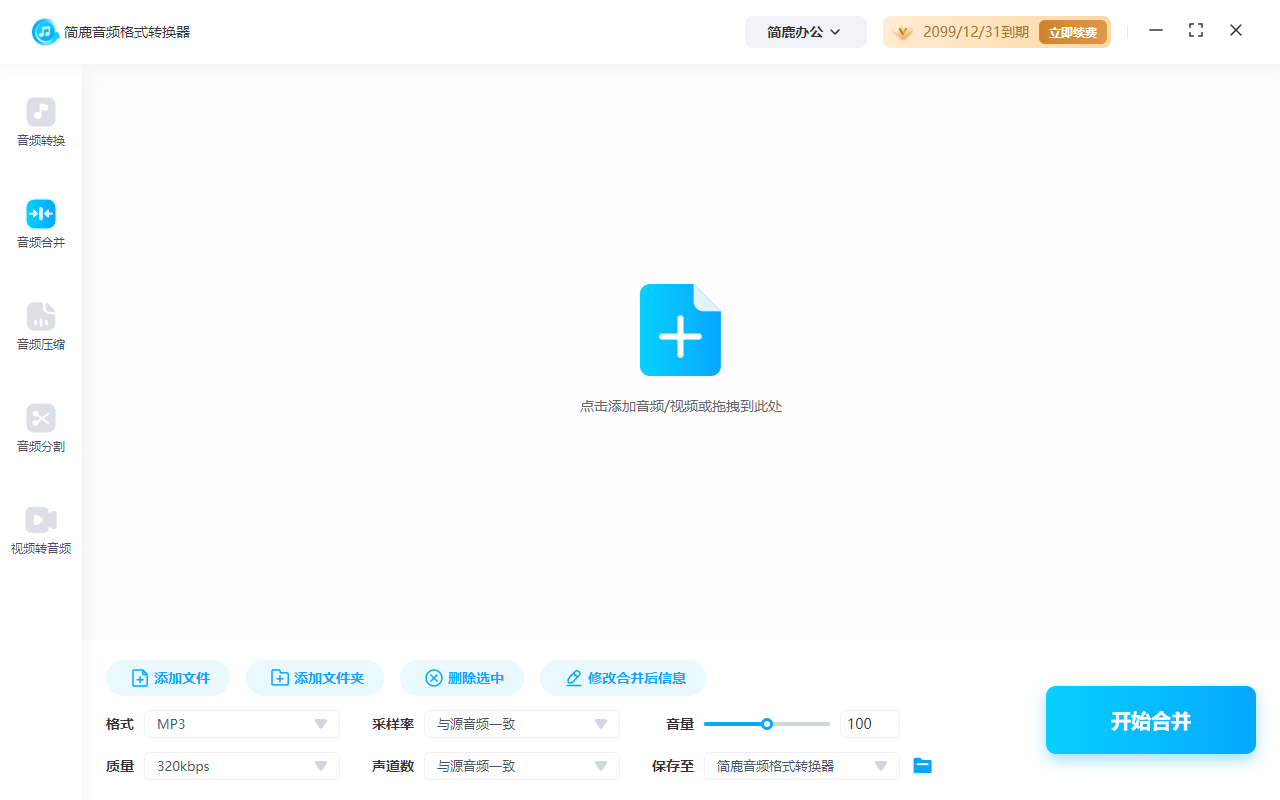Open the 质量 dropdown showing 320kbps
The height and width of the screenshot is (800, 1280).
[241, 765]
